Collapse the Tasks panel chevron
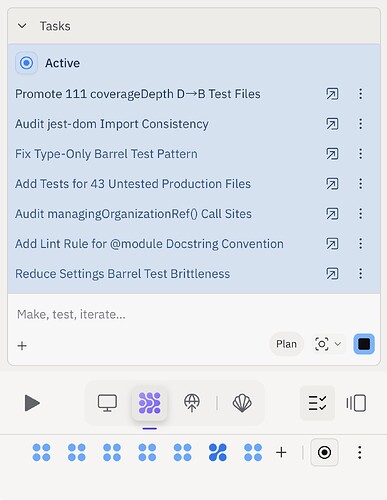 click(22, 26)
